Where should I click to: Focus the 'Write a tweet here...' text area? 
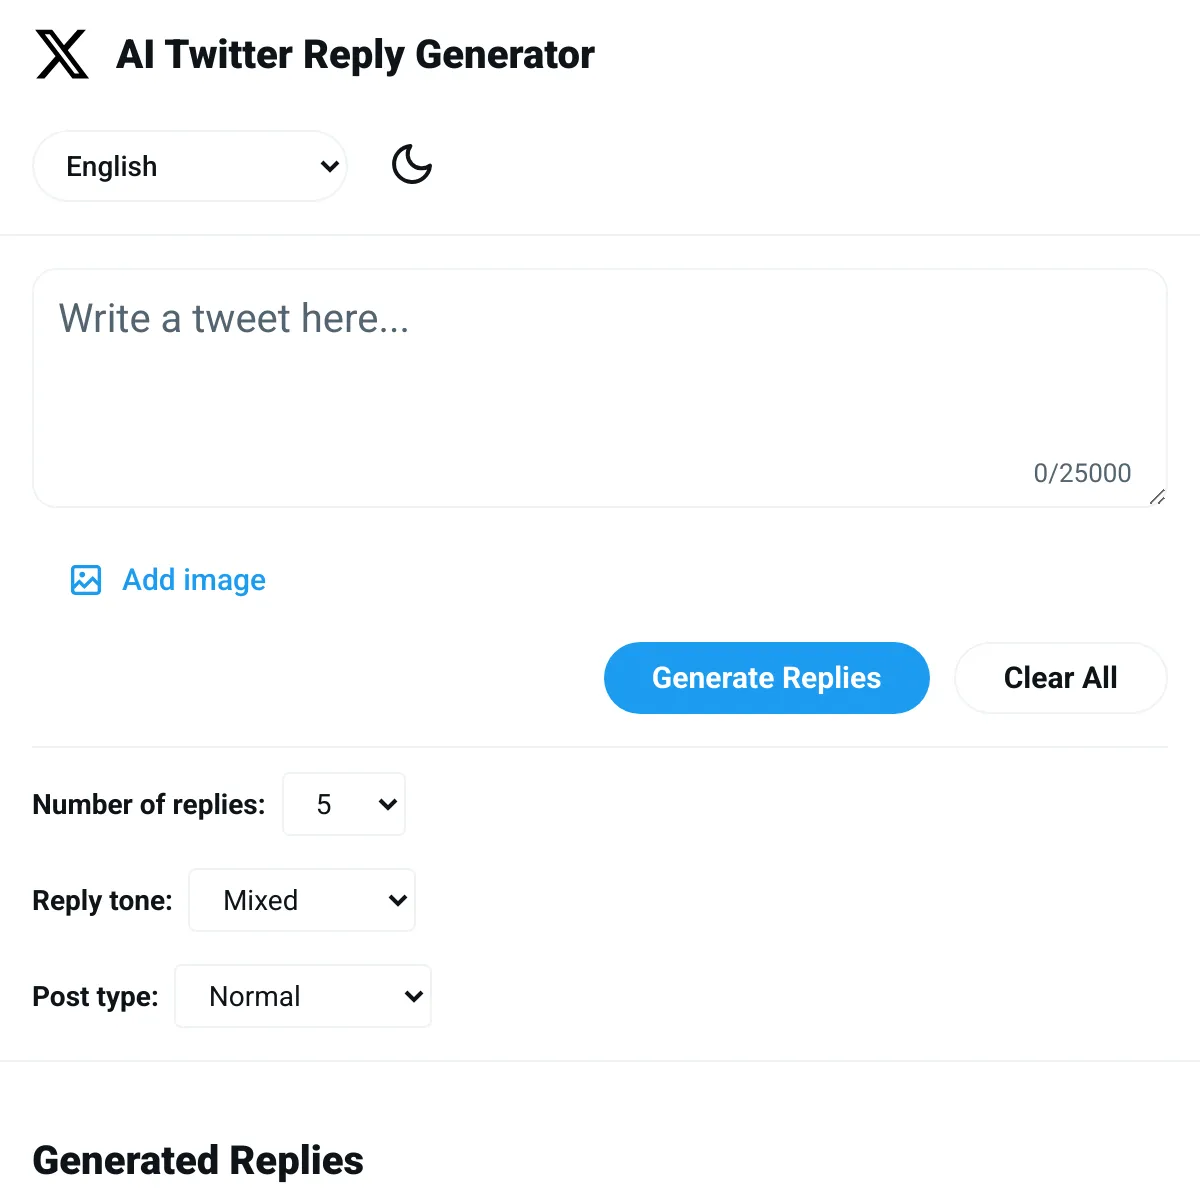click(x=600, y=388)
